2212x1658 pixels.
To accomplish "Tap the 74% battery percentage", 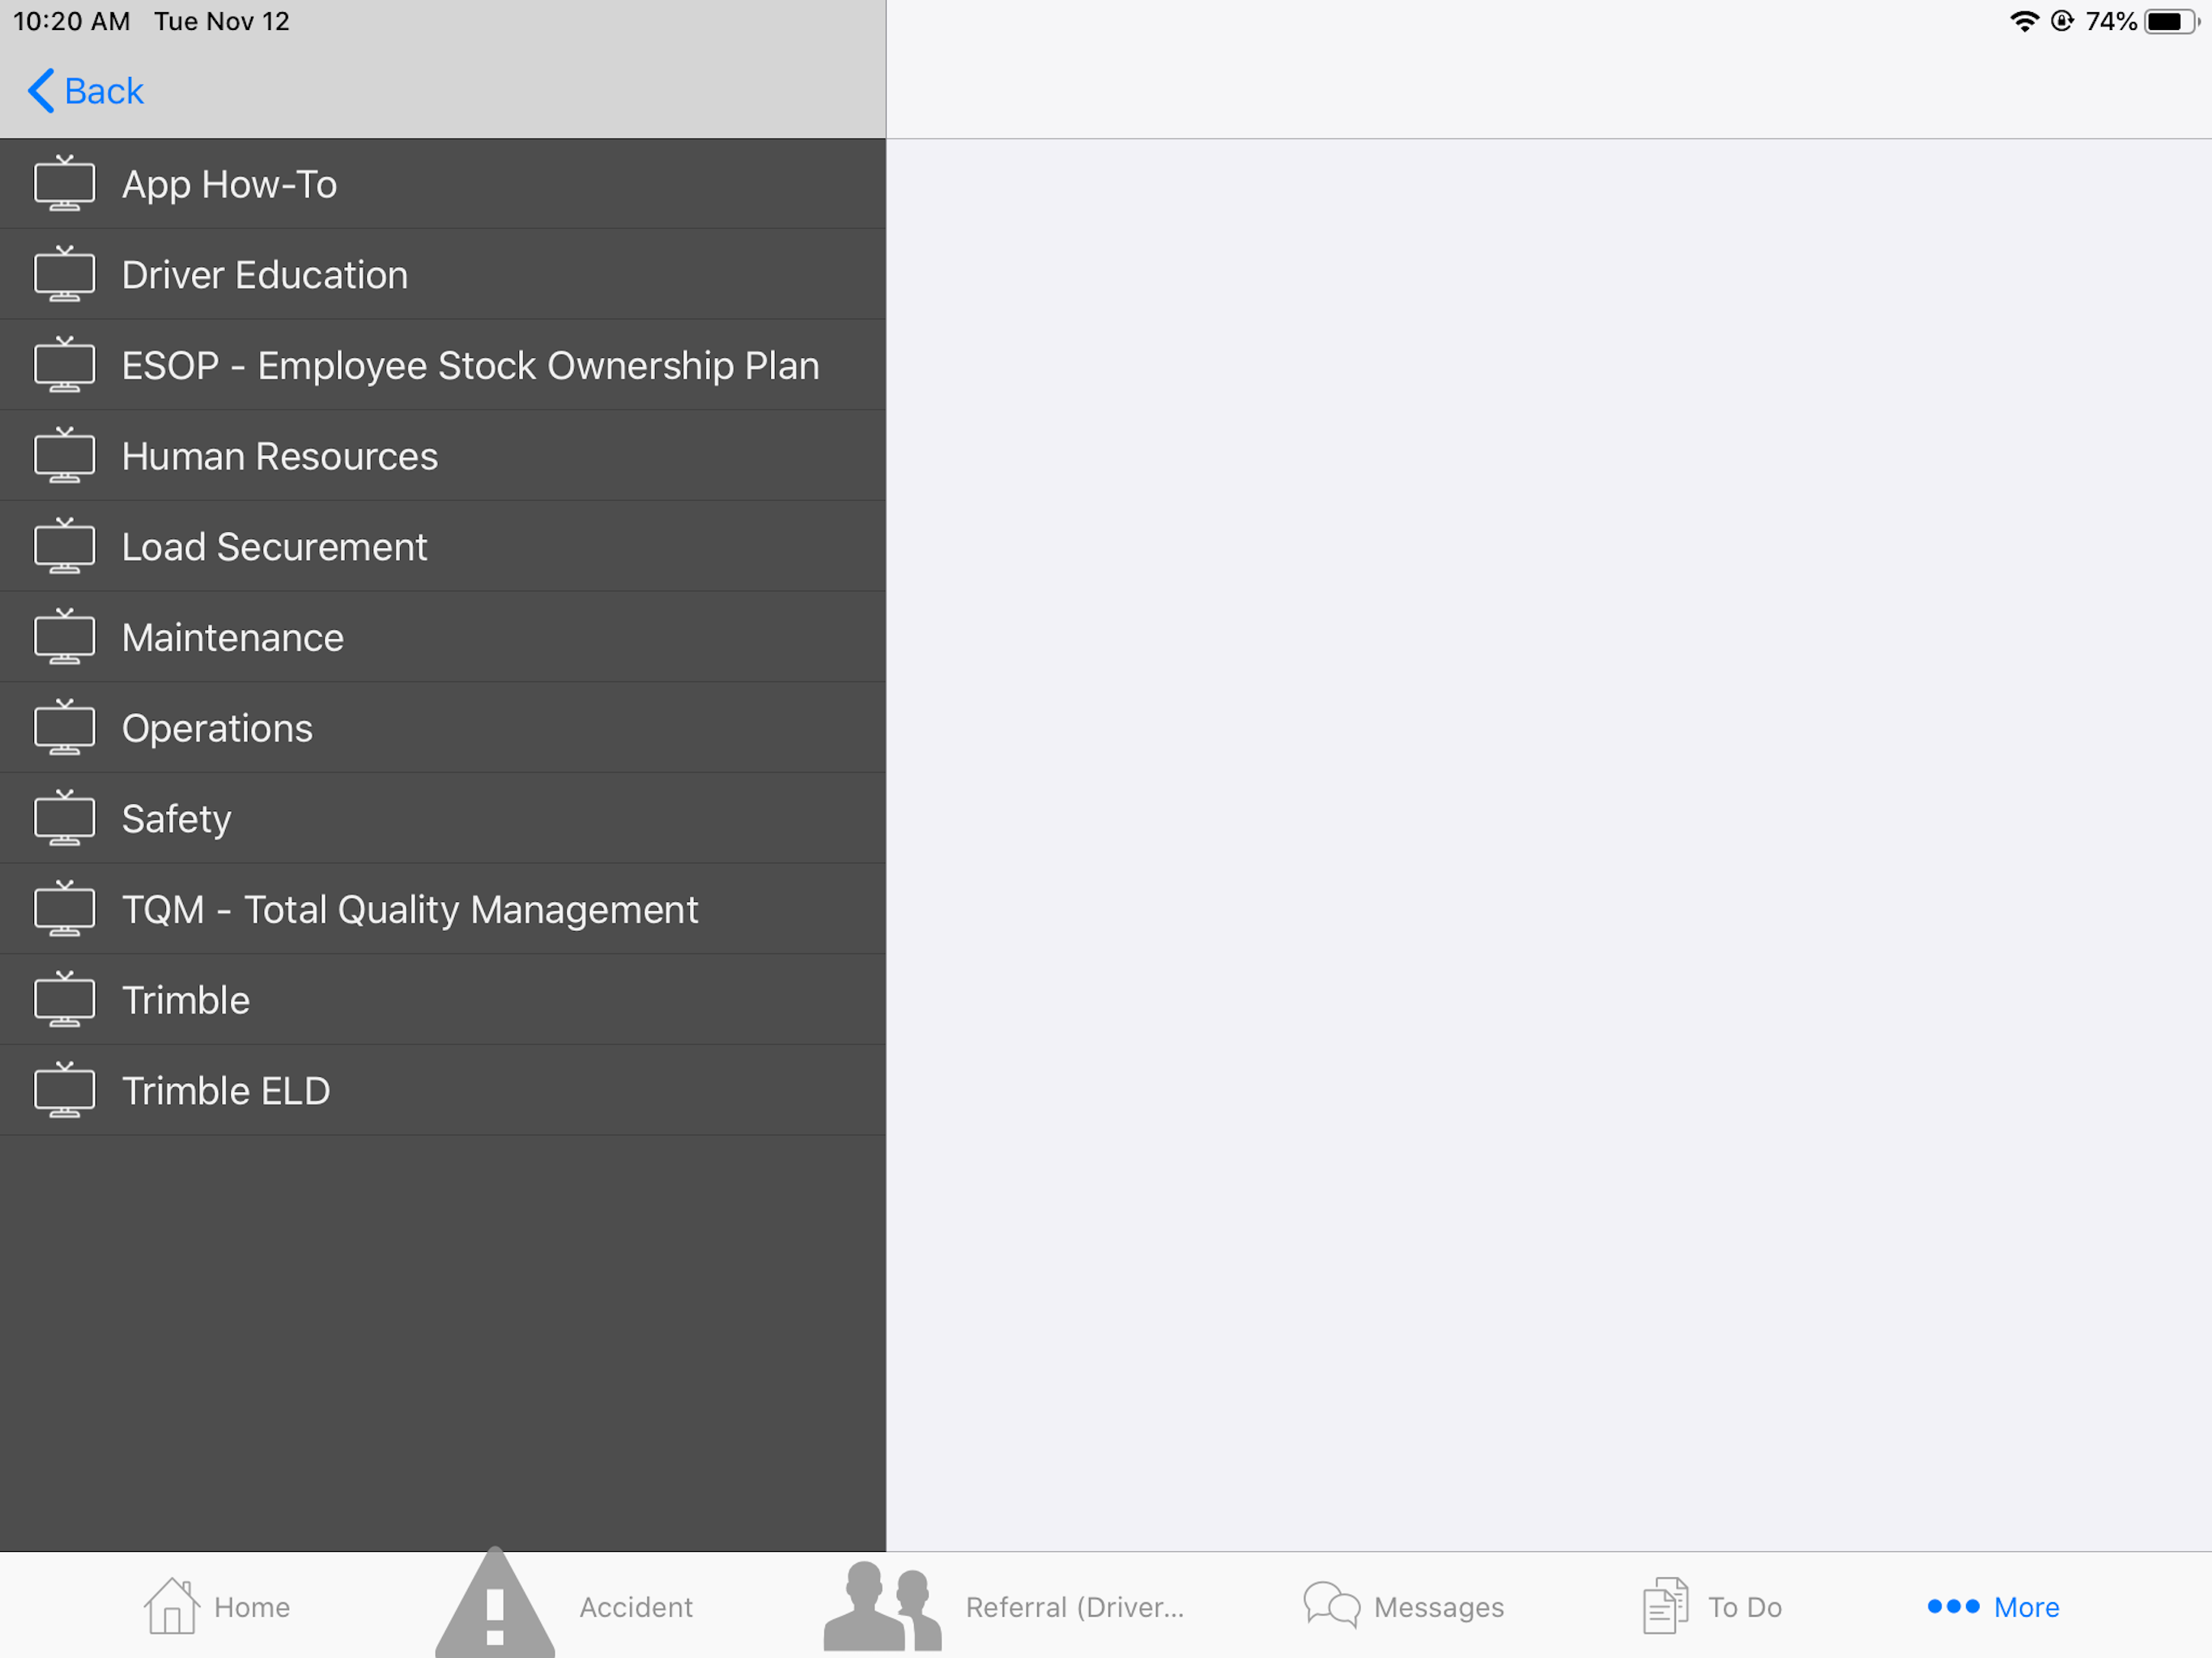I will [2110, 21].
